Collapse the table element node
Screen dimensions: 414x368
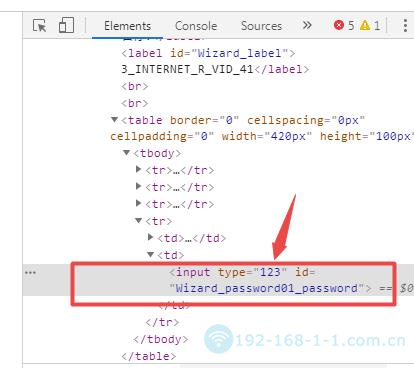coord(114,119)
